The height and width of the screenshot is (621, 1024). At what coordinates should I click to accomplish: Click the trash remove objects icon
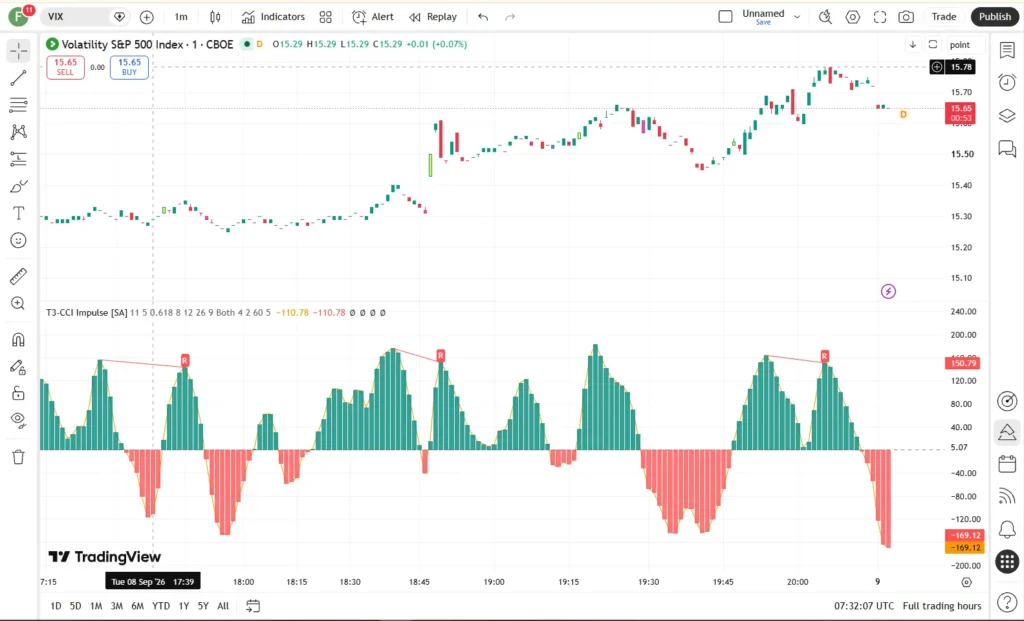click(x=18, y=457)
